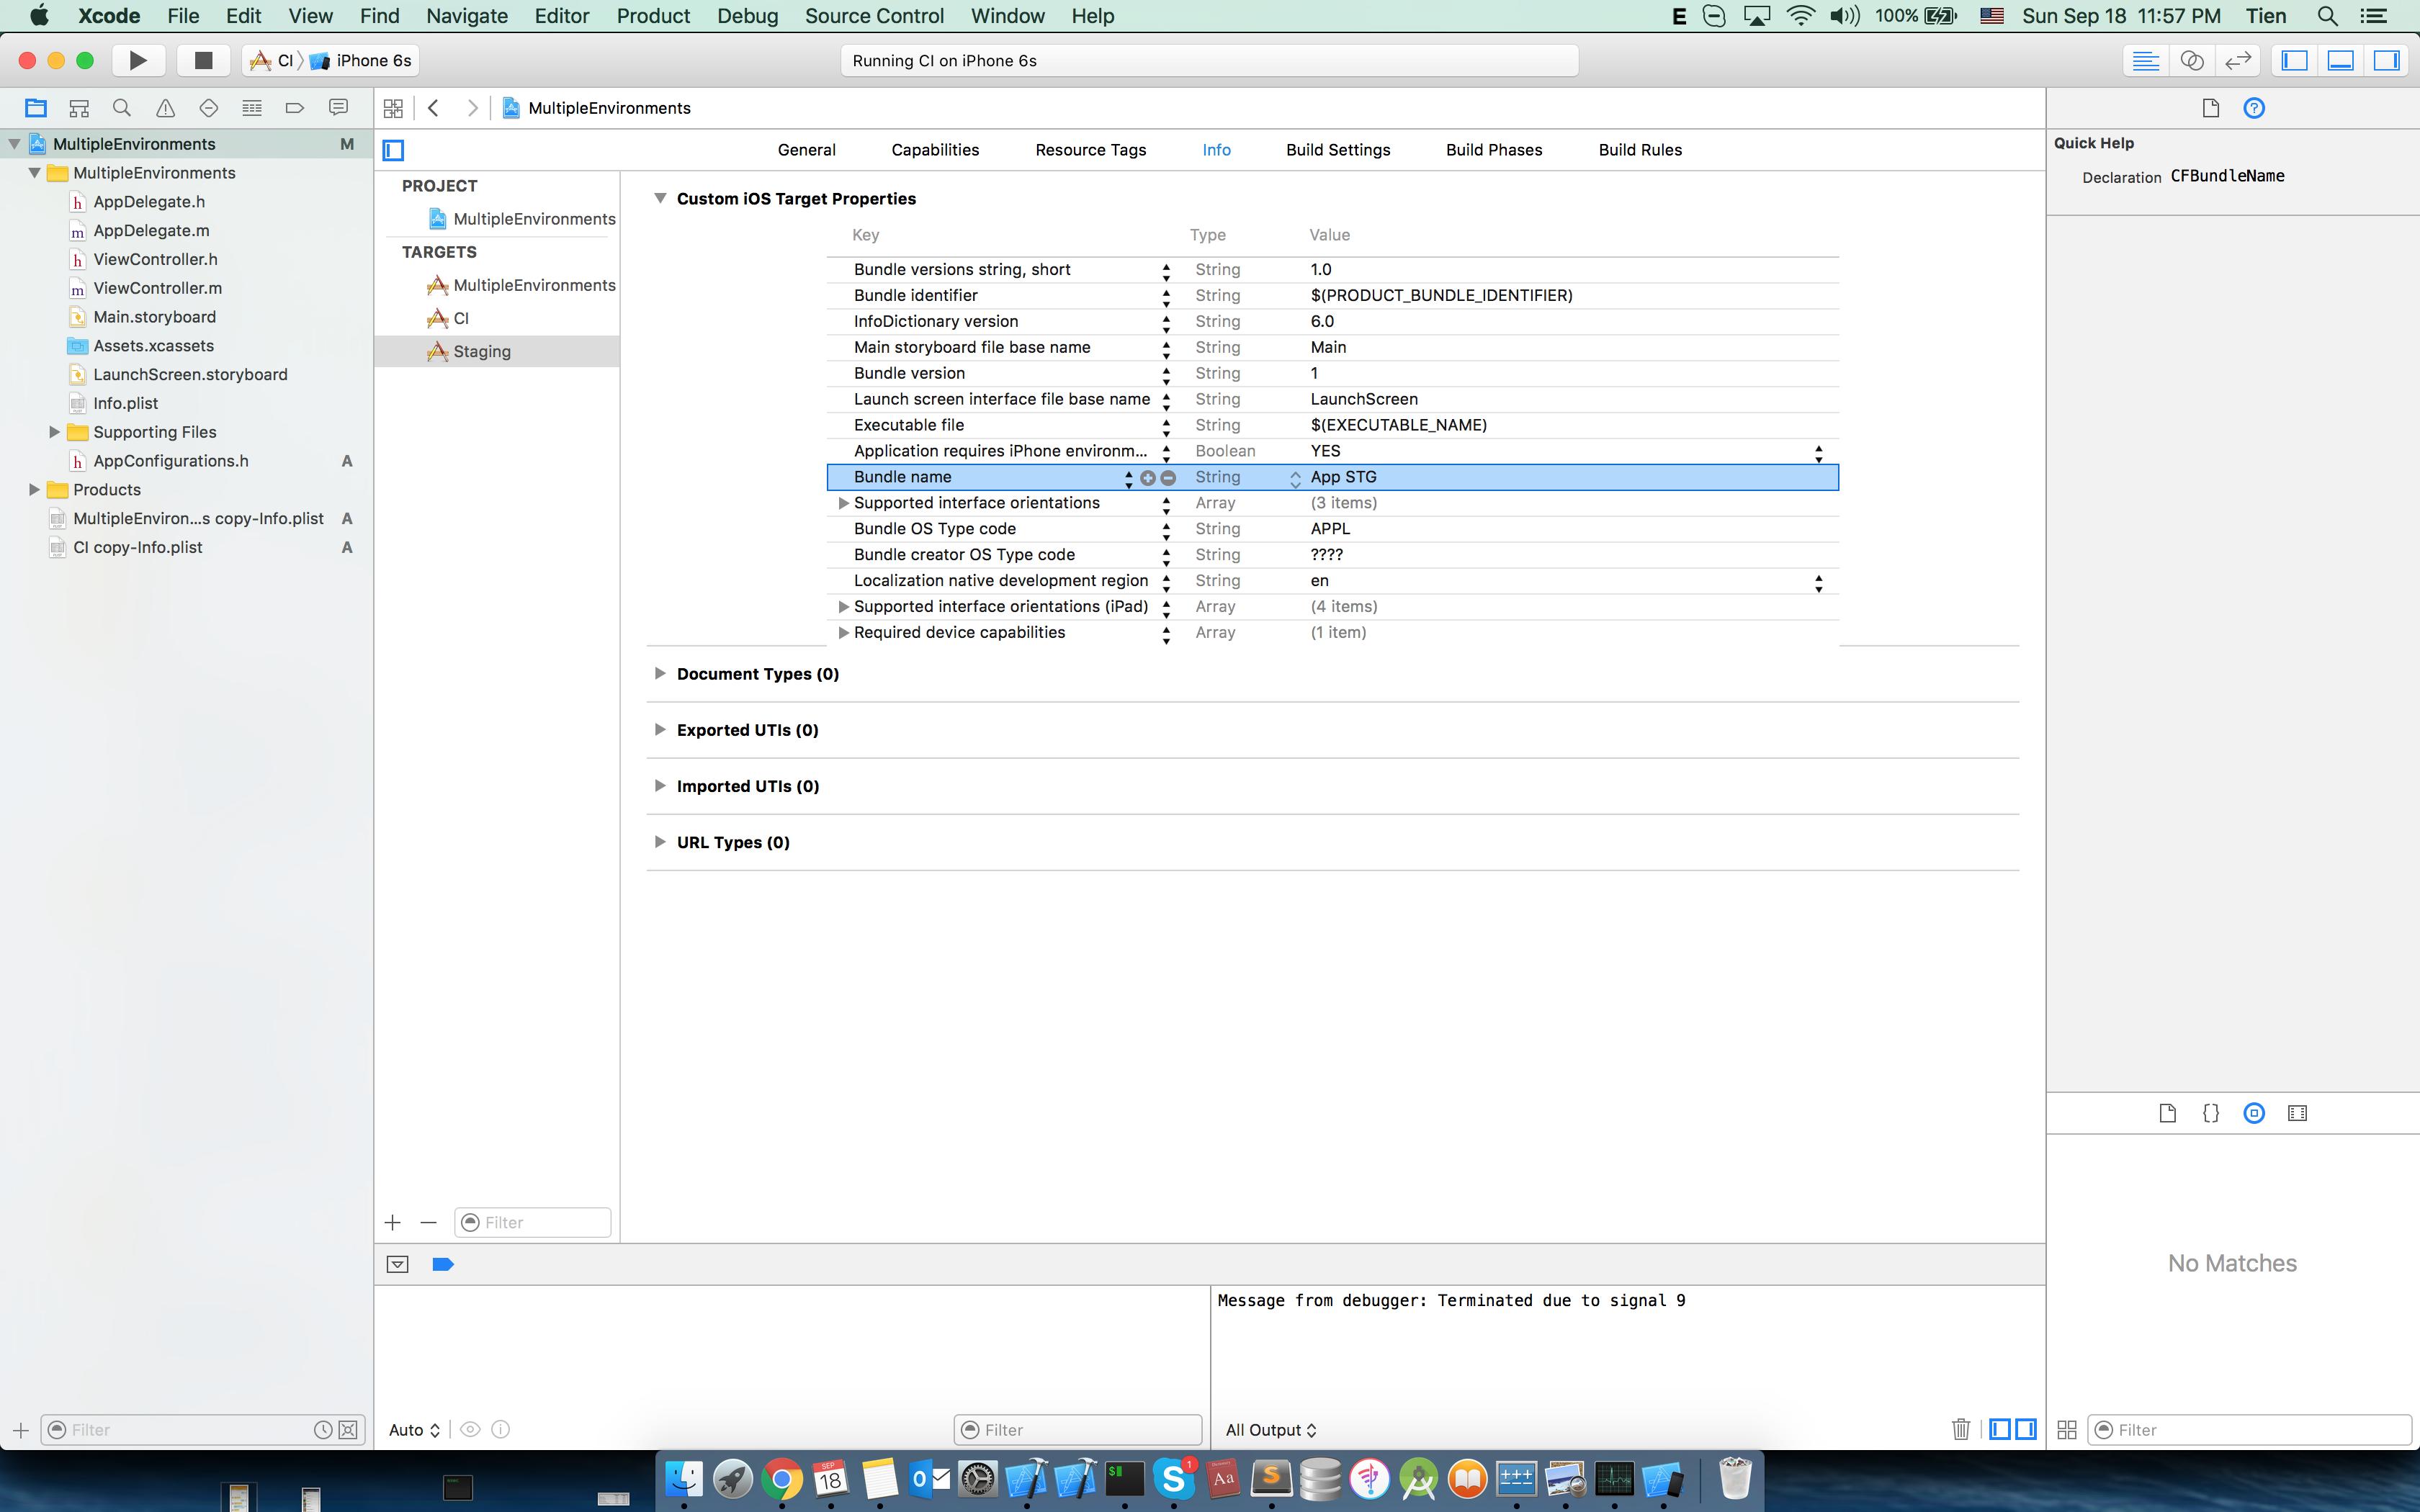Select the CI target
Image resolution: width=2420 pixels, height=1512 pixels.
tap(461, 318)
